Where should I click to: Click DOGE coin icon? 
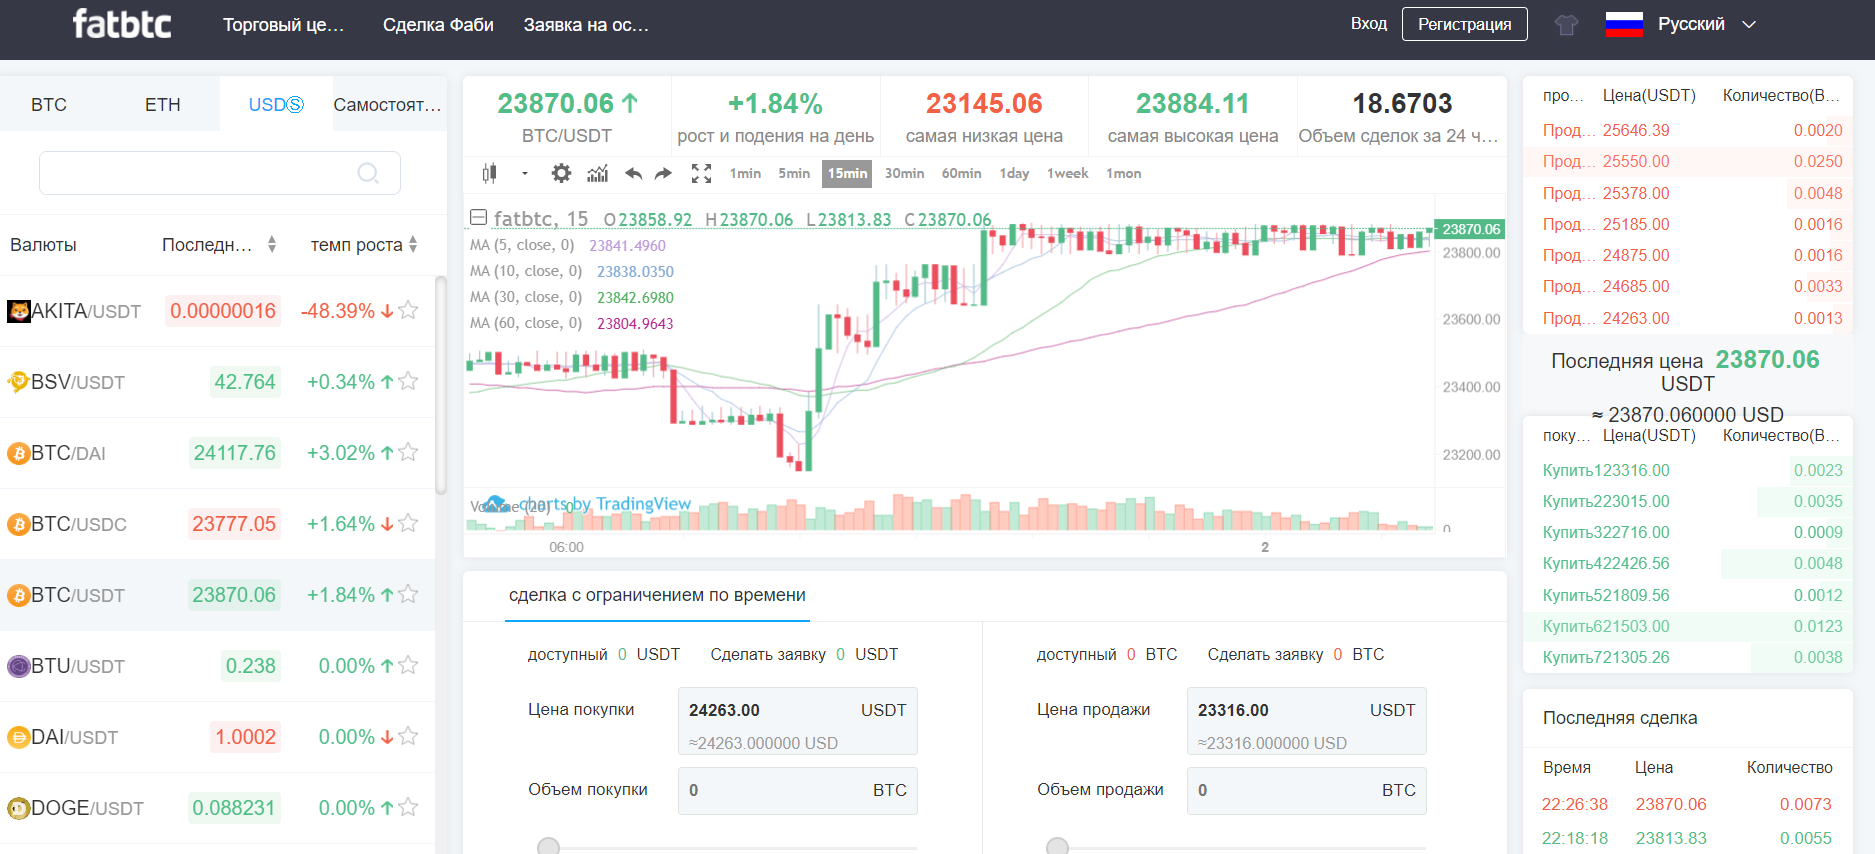[19, 808]
